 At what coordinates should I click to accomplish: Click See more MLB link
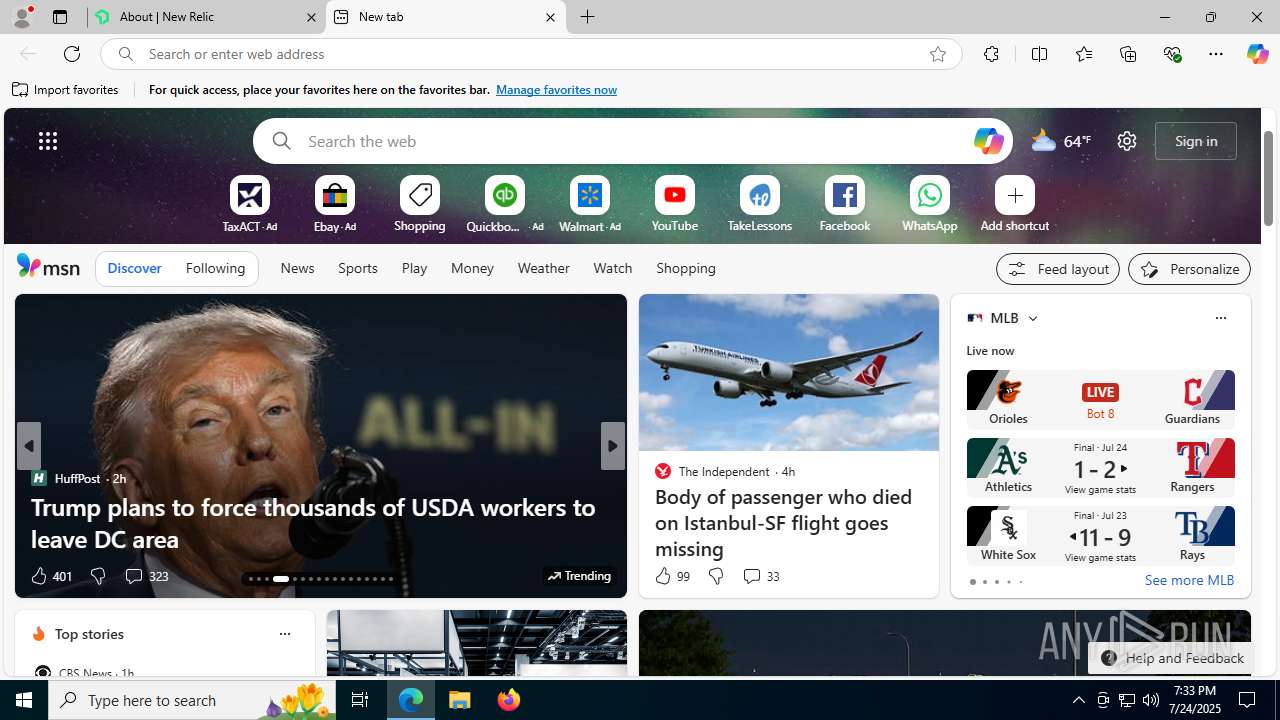pyautogui.click(x=1189, y=580)
